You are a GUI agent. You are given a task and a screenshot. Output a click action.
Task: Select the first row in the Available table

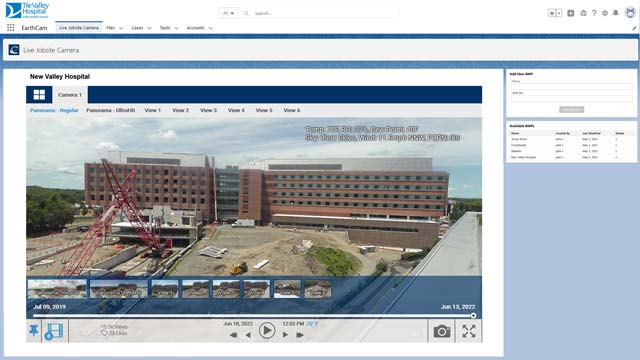tap(571, 139)
